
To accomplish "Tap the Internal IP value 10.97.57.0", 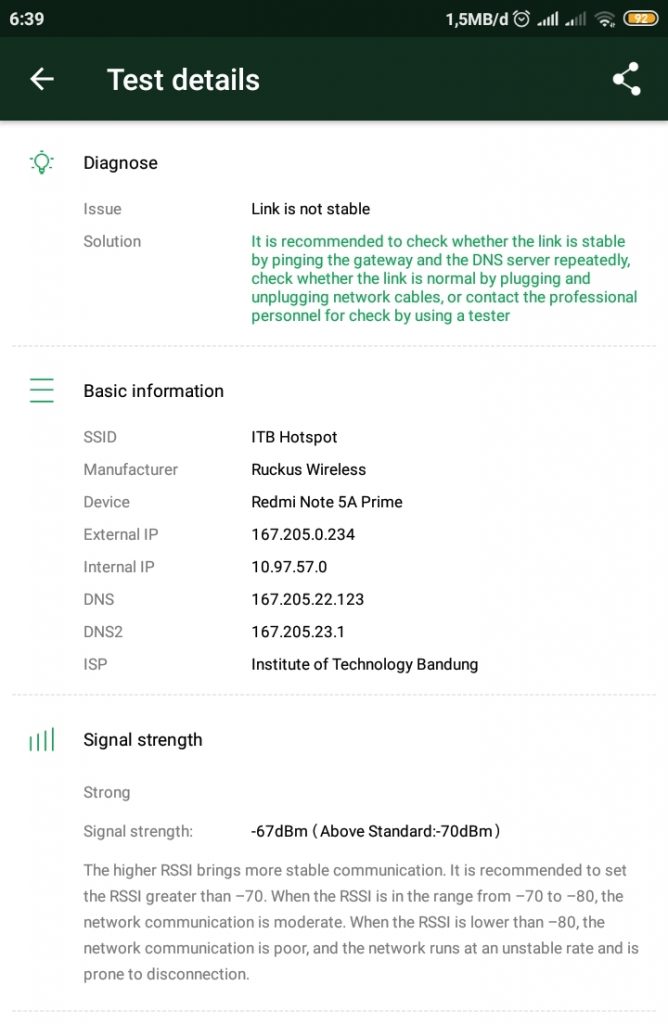I will (289, 566).
